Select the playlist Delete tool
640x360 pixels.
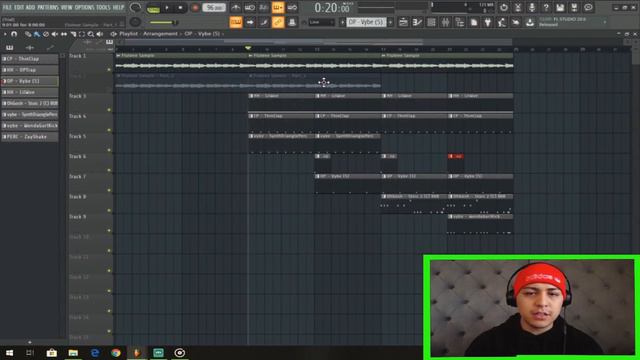click(x=46, y=34)
